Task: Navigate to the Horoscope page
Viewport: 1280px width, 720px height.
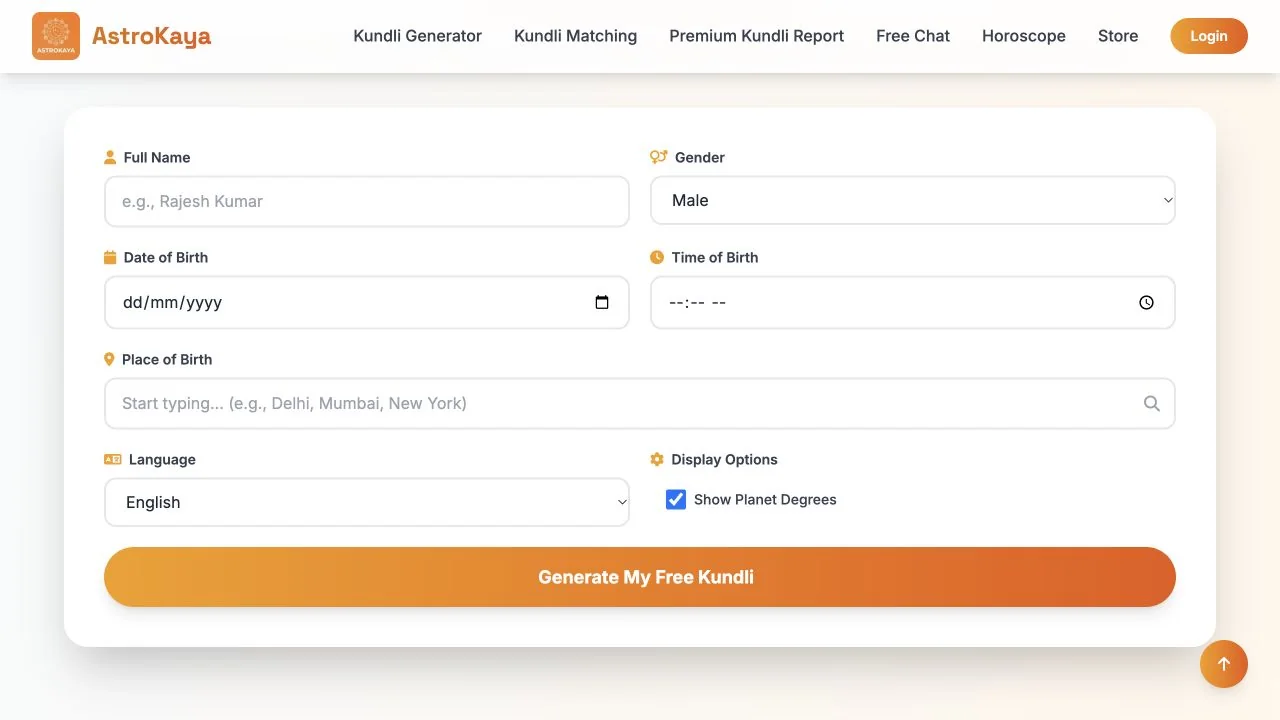Action: coord(1024,36)
